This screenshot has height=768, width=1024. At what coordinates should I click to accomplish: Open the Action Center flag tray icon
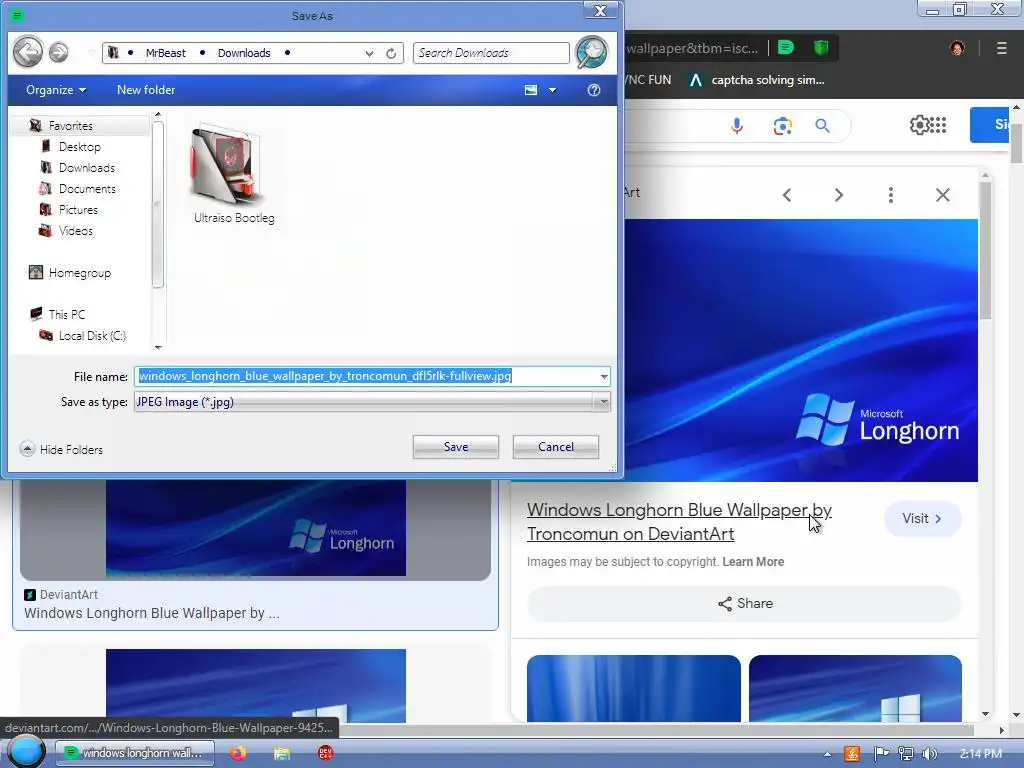coord(881,754)
